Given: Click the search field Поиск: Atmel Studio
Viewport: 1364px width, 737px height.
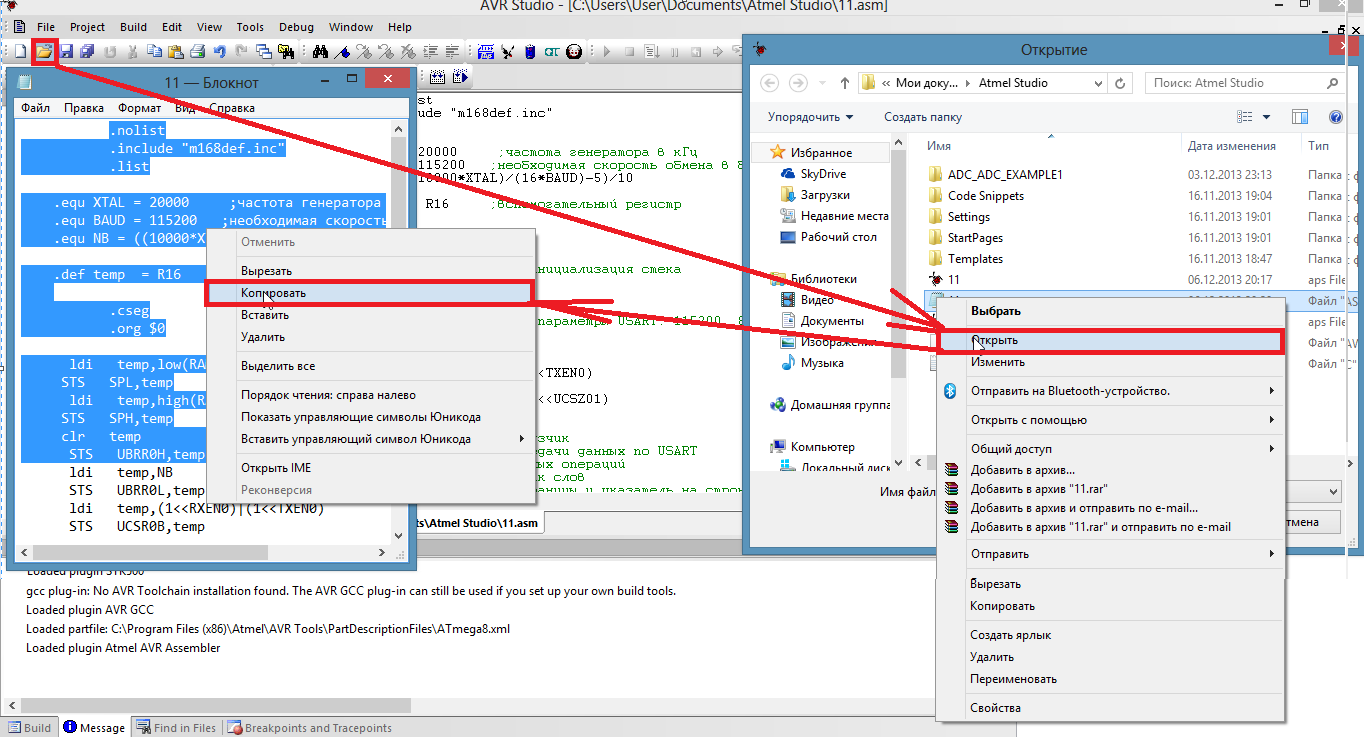Looking at the screenshot, I should point(1245,83).
